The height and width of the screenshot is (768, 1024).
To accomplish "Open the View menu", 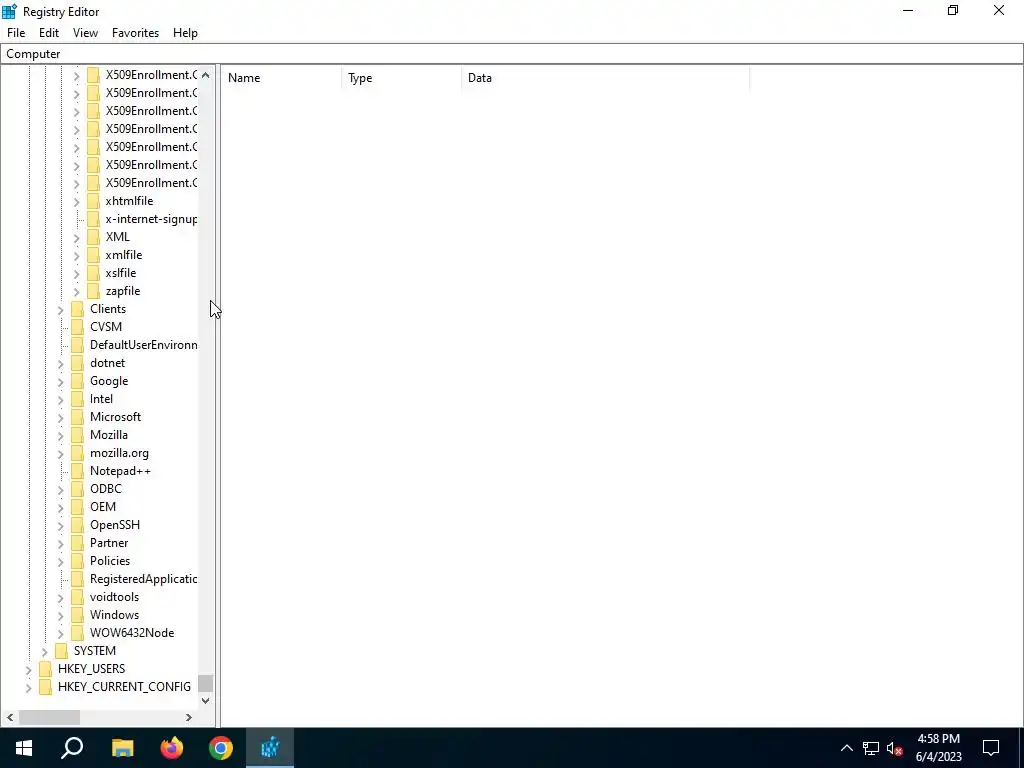I will 86,33.
